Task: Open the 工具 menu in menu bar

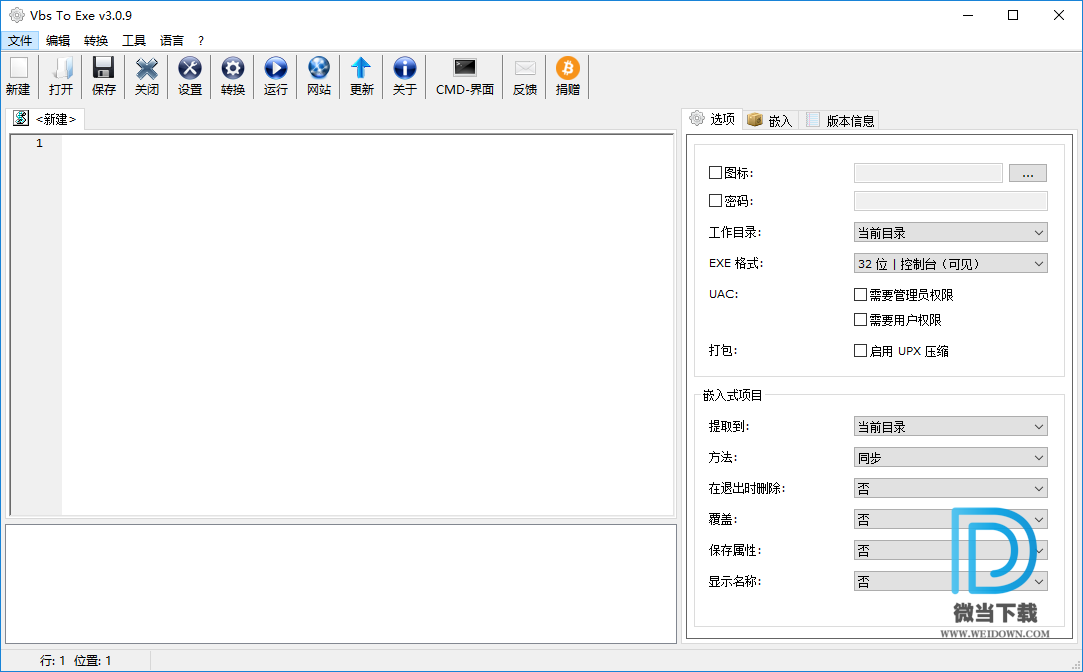Action: pyautogui.click(x=134, y=41)
